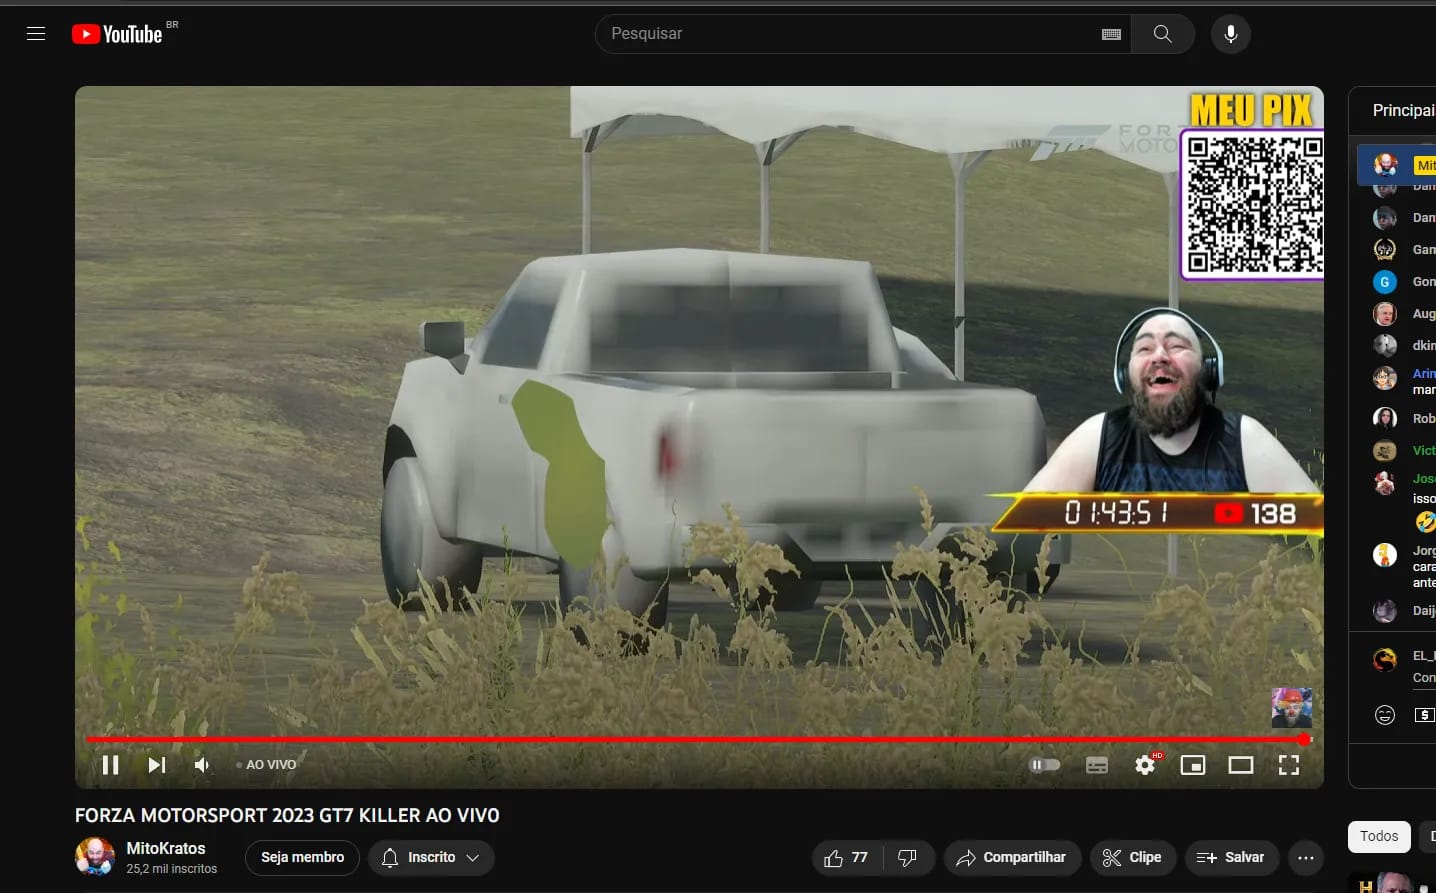Viewport: 1436px width, 893px height.
Task: Open player settings gear
Action: pos(1145,765)
